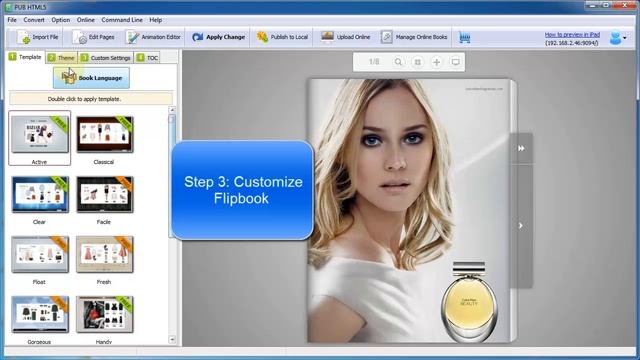Switch to the Theme tab
This screenshot has height=360, width=640.
coord(61,58)
